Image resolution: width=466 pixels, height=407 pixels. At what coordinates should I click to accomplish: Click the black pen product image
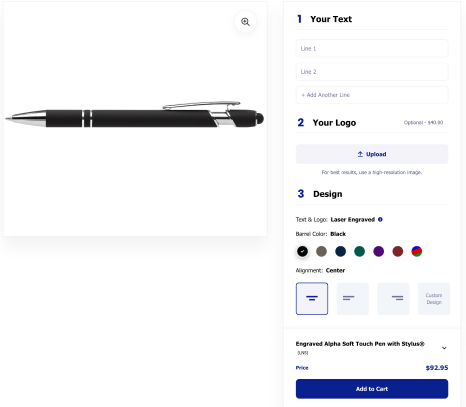[135, 115]
